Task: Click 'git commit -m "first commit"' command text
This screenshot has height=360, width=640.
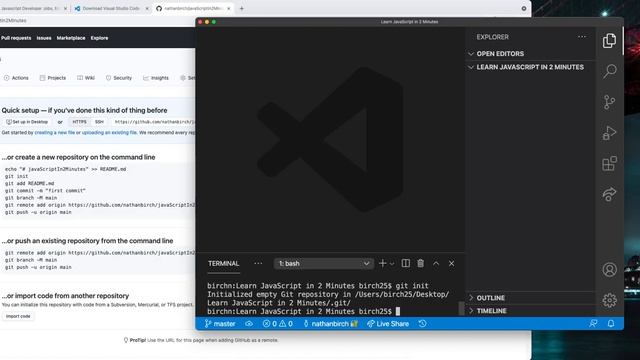Action: tap(45, 191)
